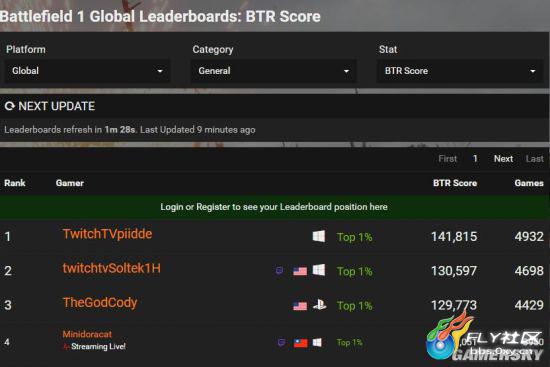Click Windows platform icon for TwitchTVpiidde
Image resolution: width=550 pixels, height=367 pixels.
pos(319,236)
